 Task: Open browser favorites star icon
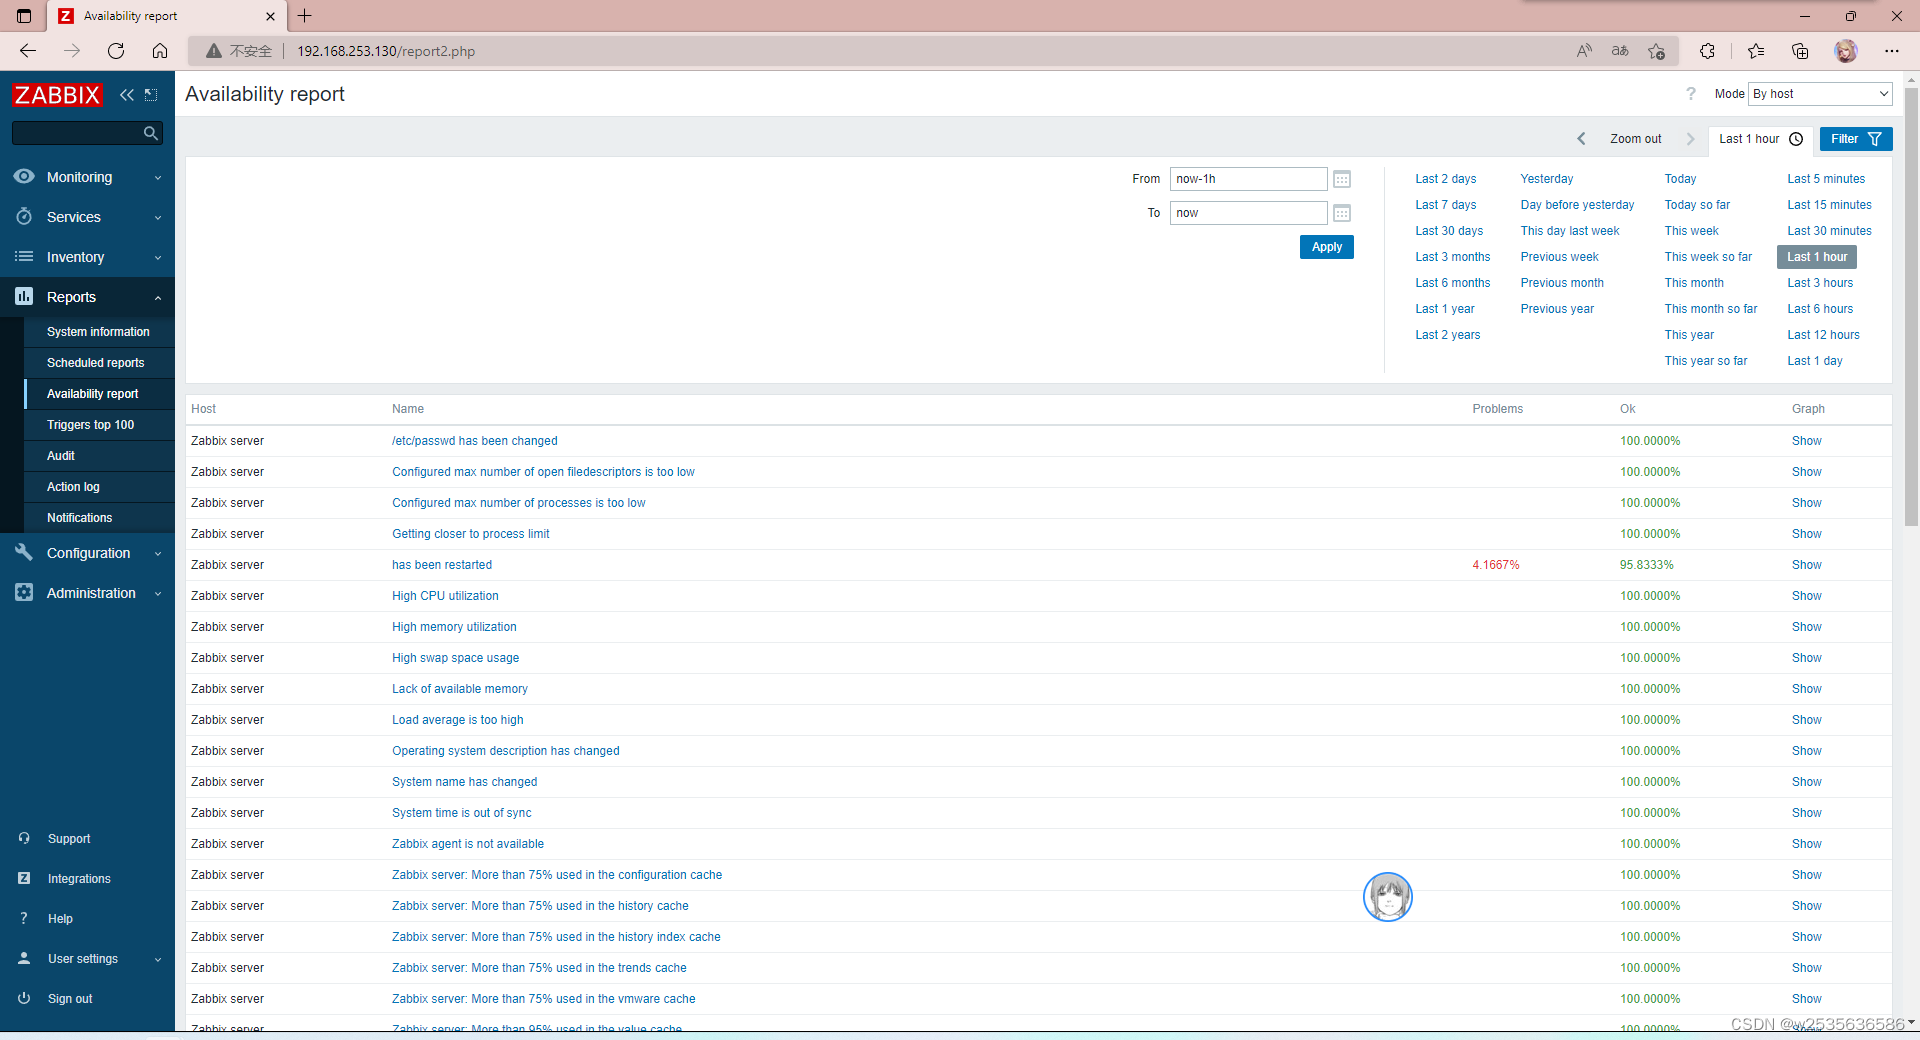1756,51
